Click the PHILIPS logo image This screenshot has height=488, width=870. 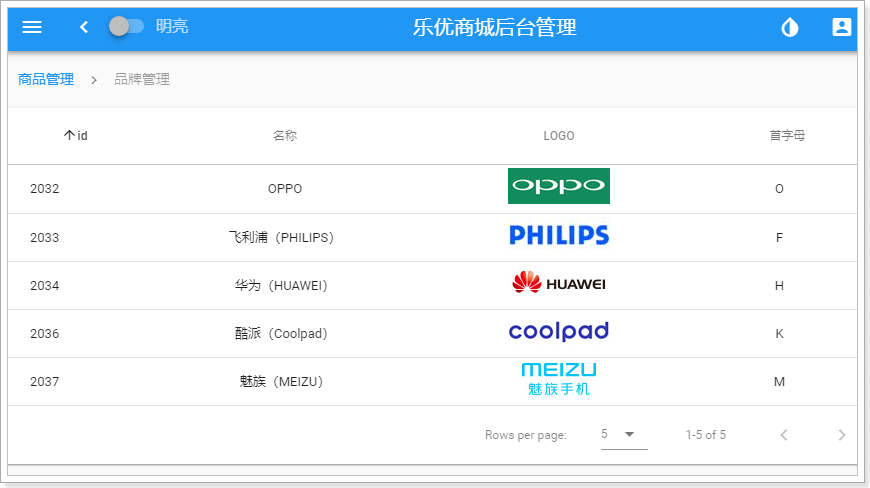[559, 236]
